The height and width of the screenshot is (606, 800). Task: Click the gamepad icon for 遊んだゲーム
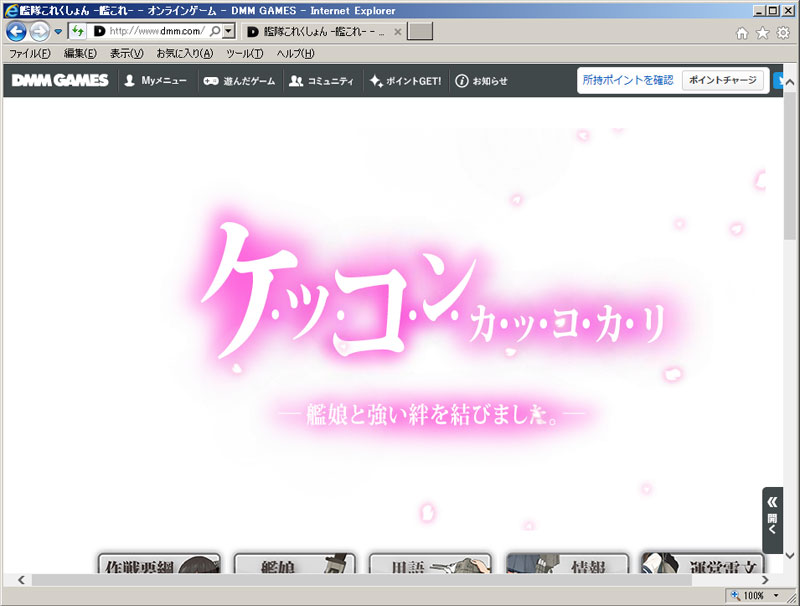click(x=211, y=81)
